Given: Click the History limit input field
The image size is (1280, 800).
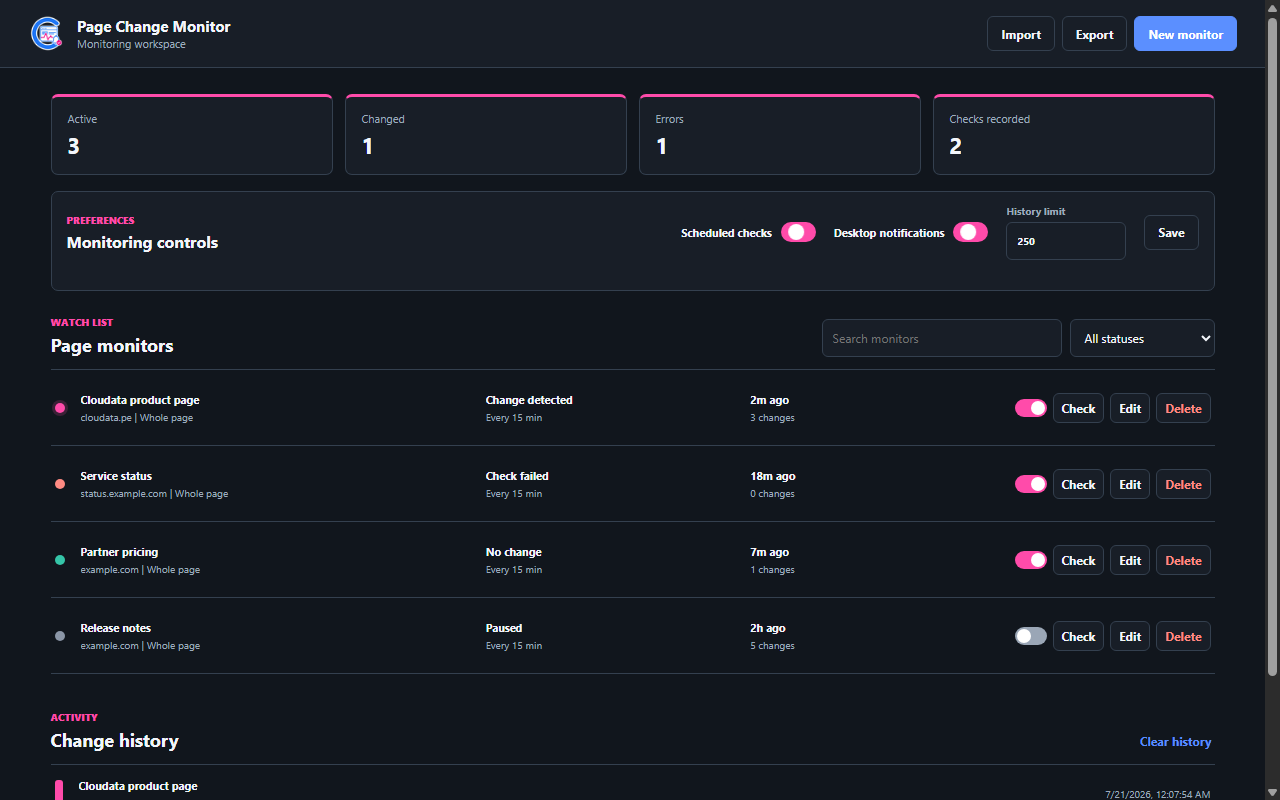Looking at the screenshot, I should click(x=1065, y=241).
